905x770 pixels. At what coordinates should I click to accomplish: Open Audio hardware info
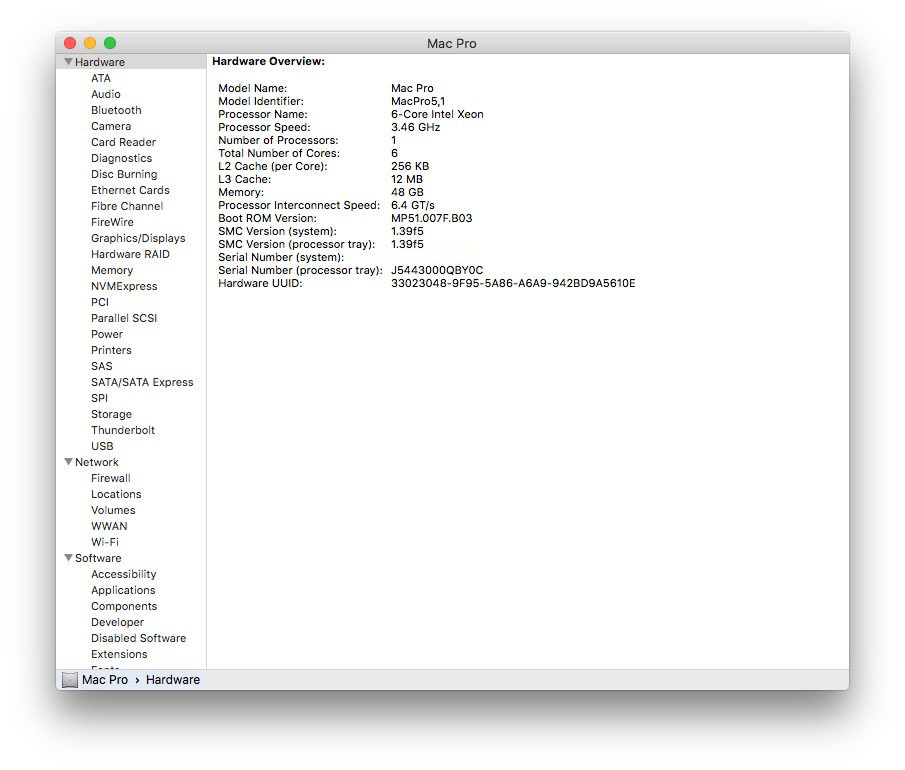tap(106, 94)
